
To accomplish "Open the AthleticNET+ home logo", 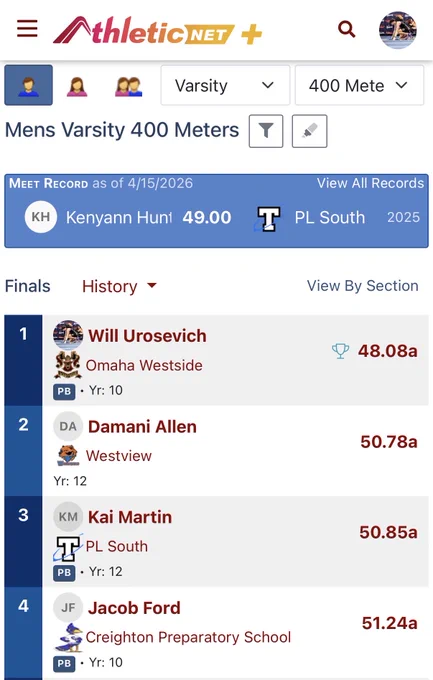I will pyautogui.click(x=157, y=30).
